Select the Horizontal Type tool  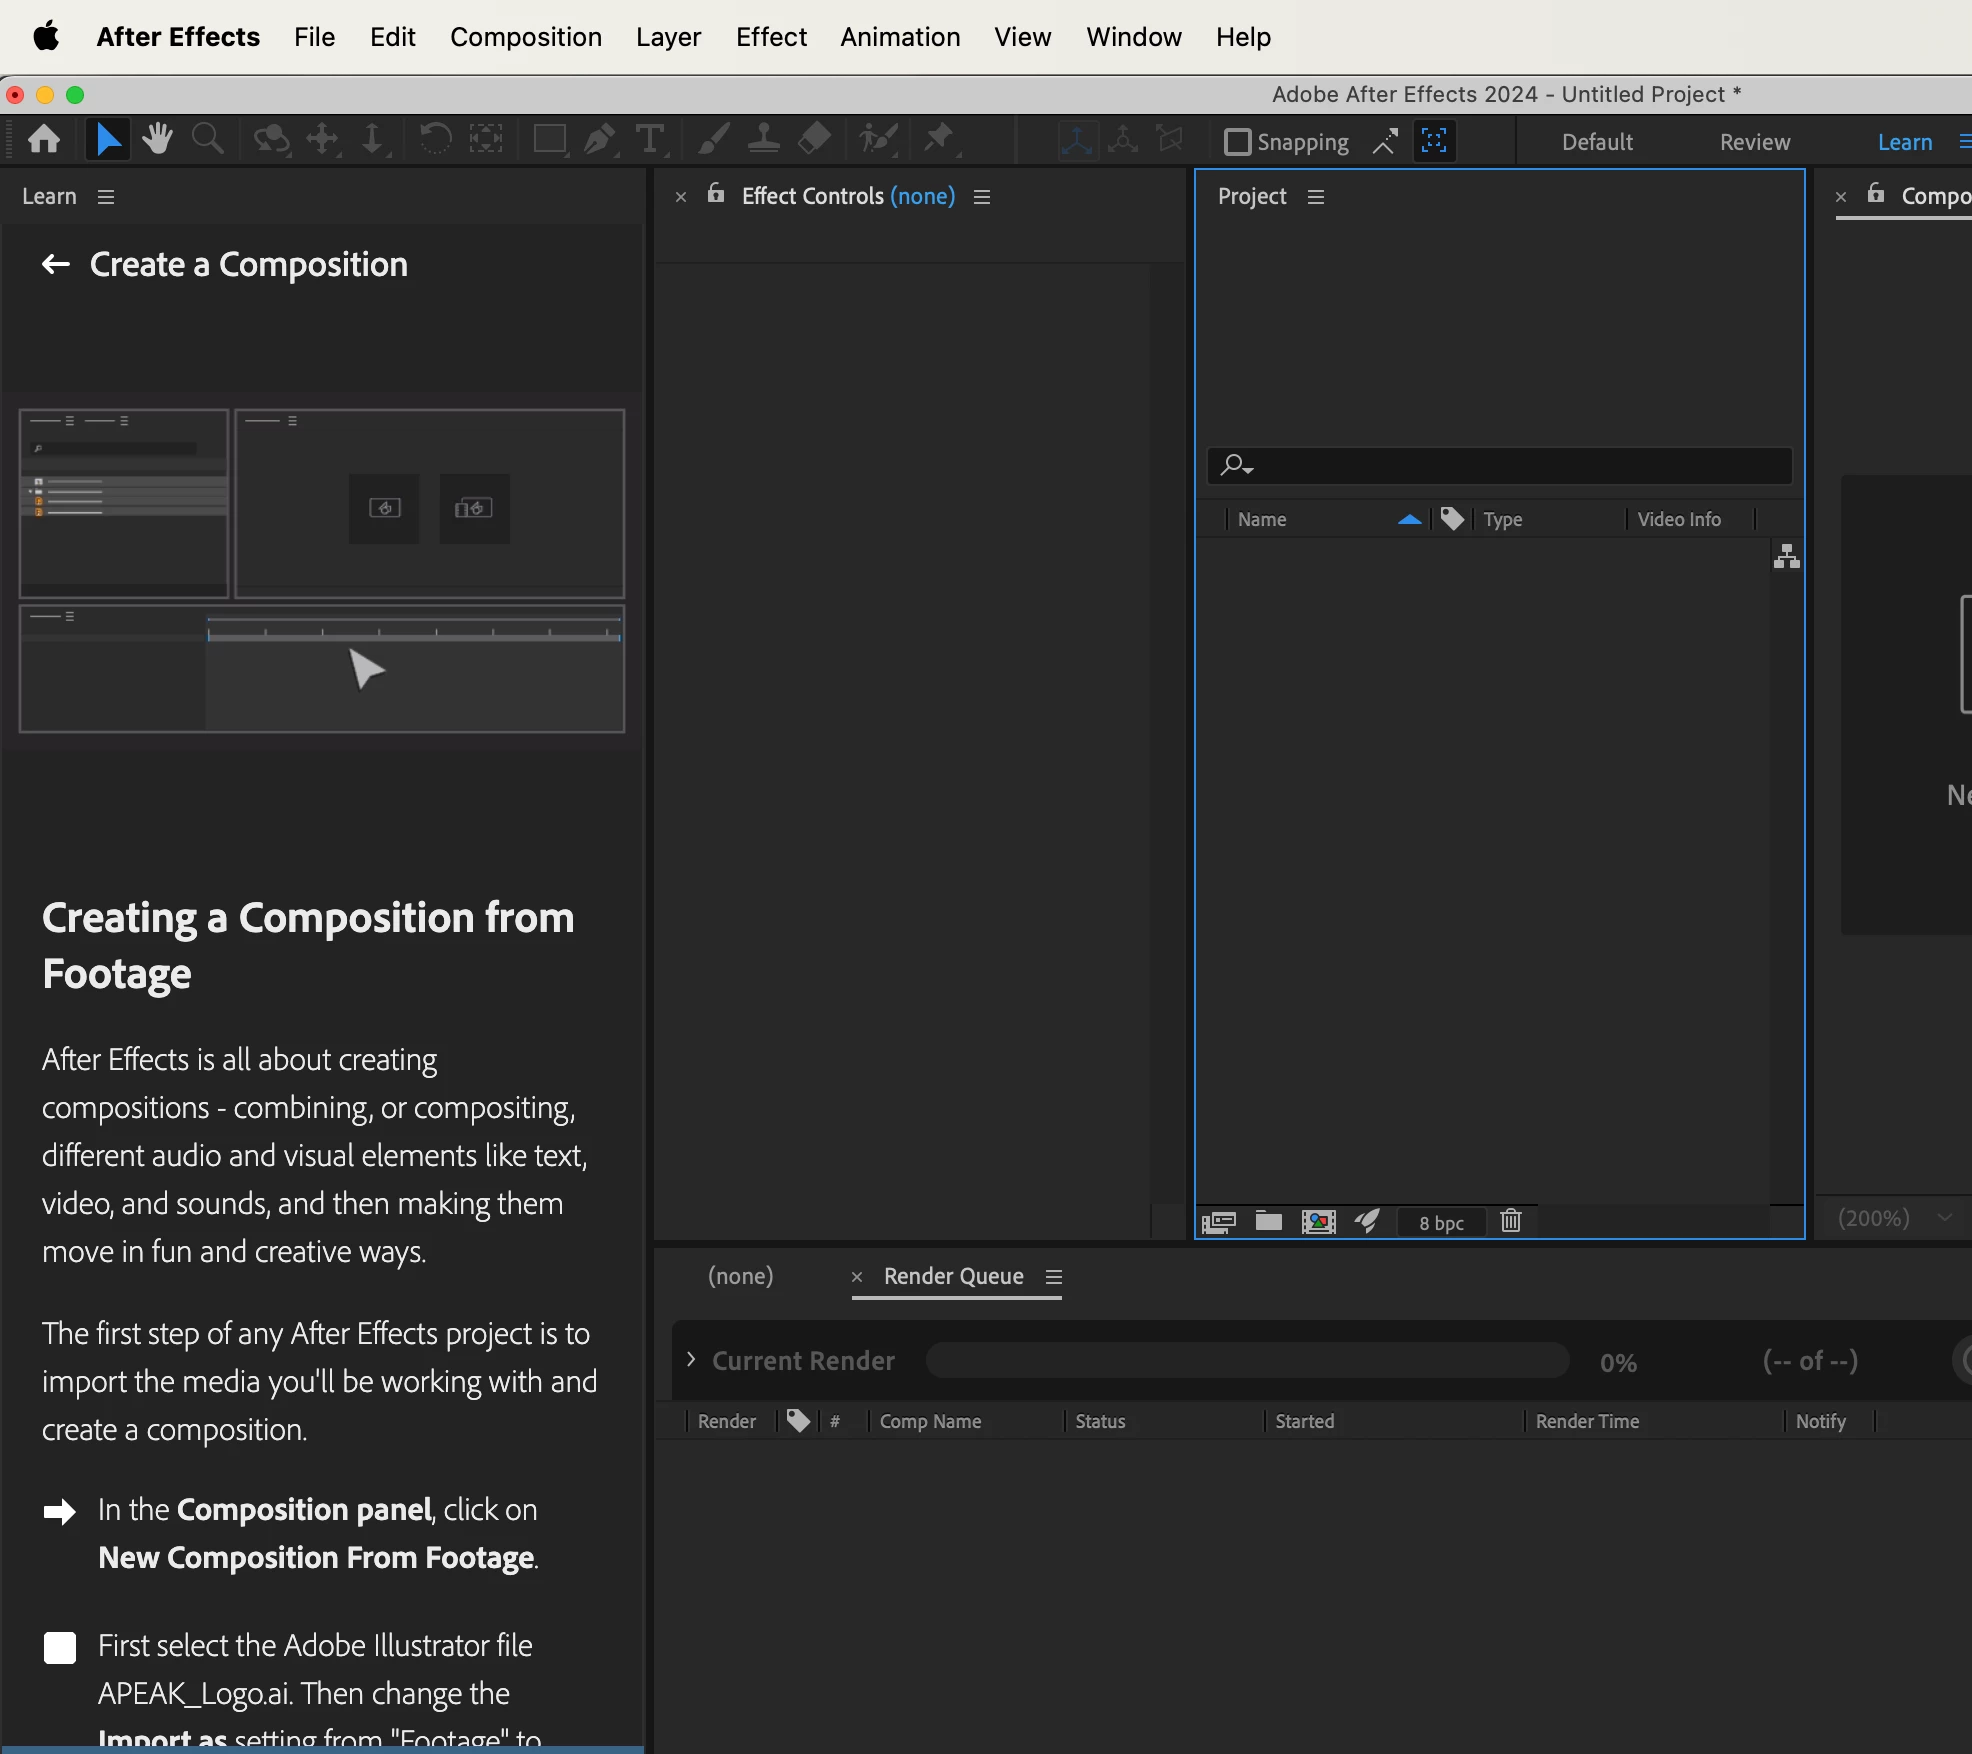(x=650, y=139)
